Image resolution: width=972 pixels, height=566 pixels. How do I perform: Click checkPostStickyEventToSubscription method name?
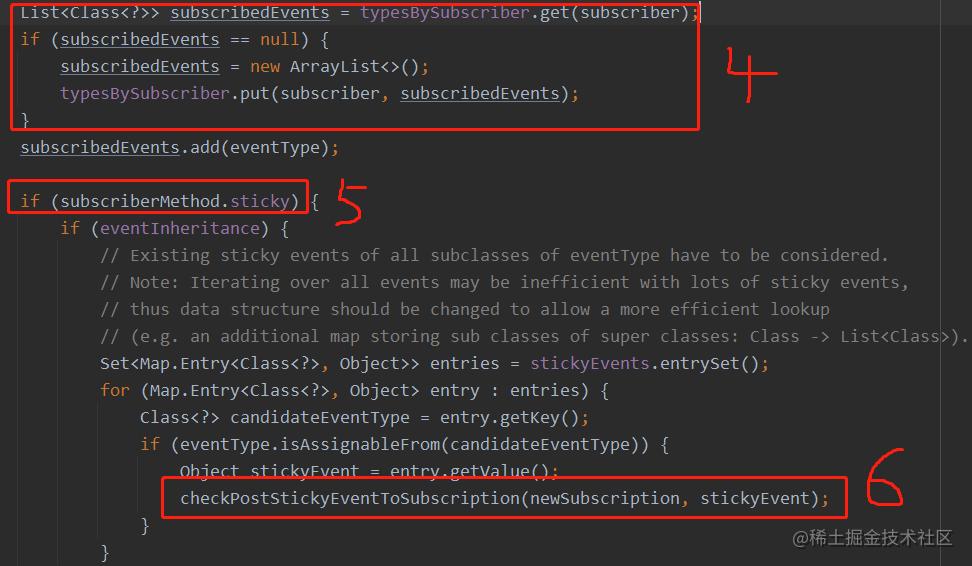pyautogui.click(x=350, y=498)
